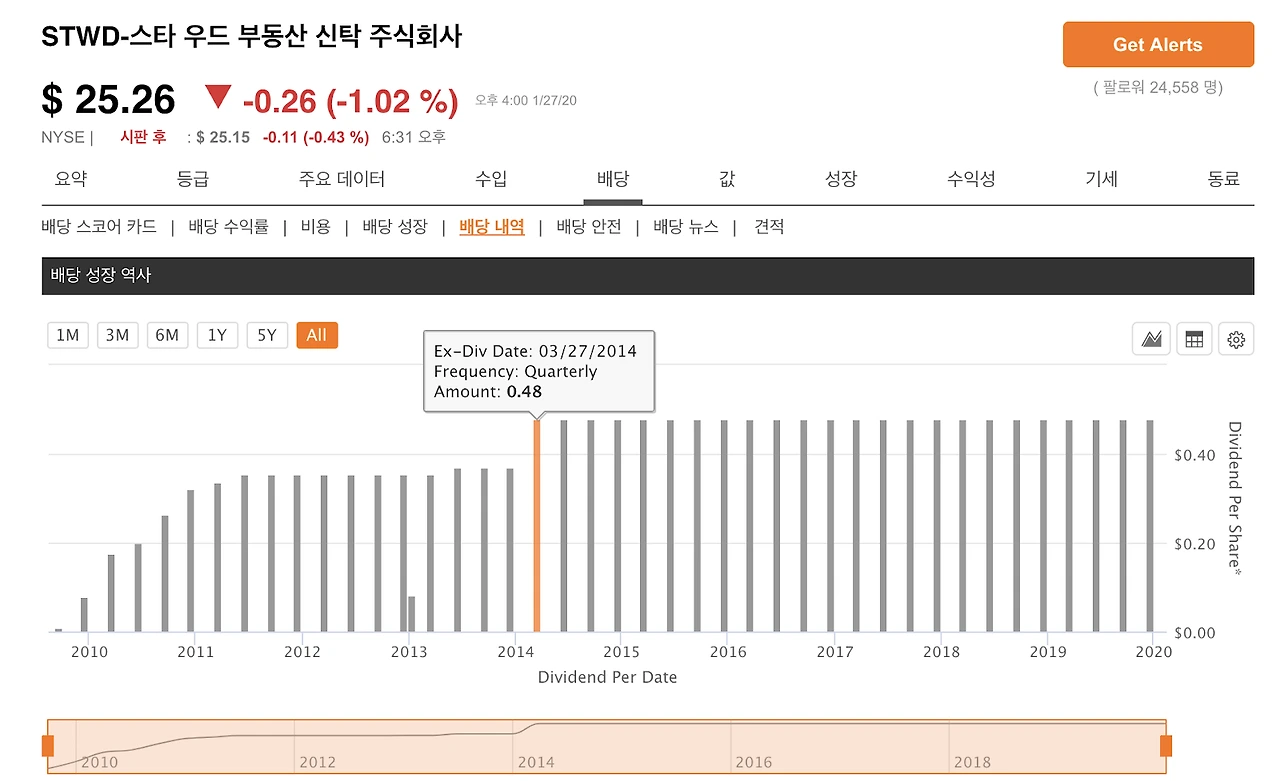The height and width of the screenshot is (781, 1280).
Task: Click the Get Alerts button
Action: [1158, 45]
